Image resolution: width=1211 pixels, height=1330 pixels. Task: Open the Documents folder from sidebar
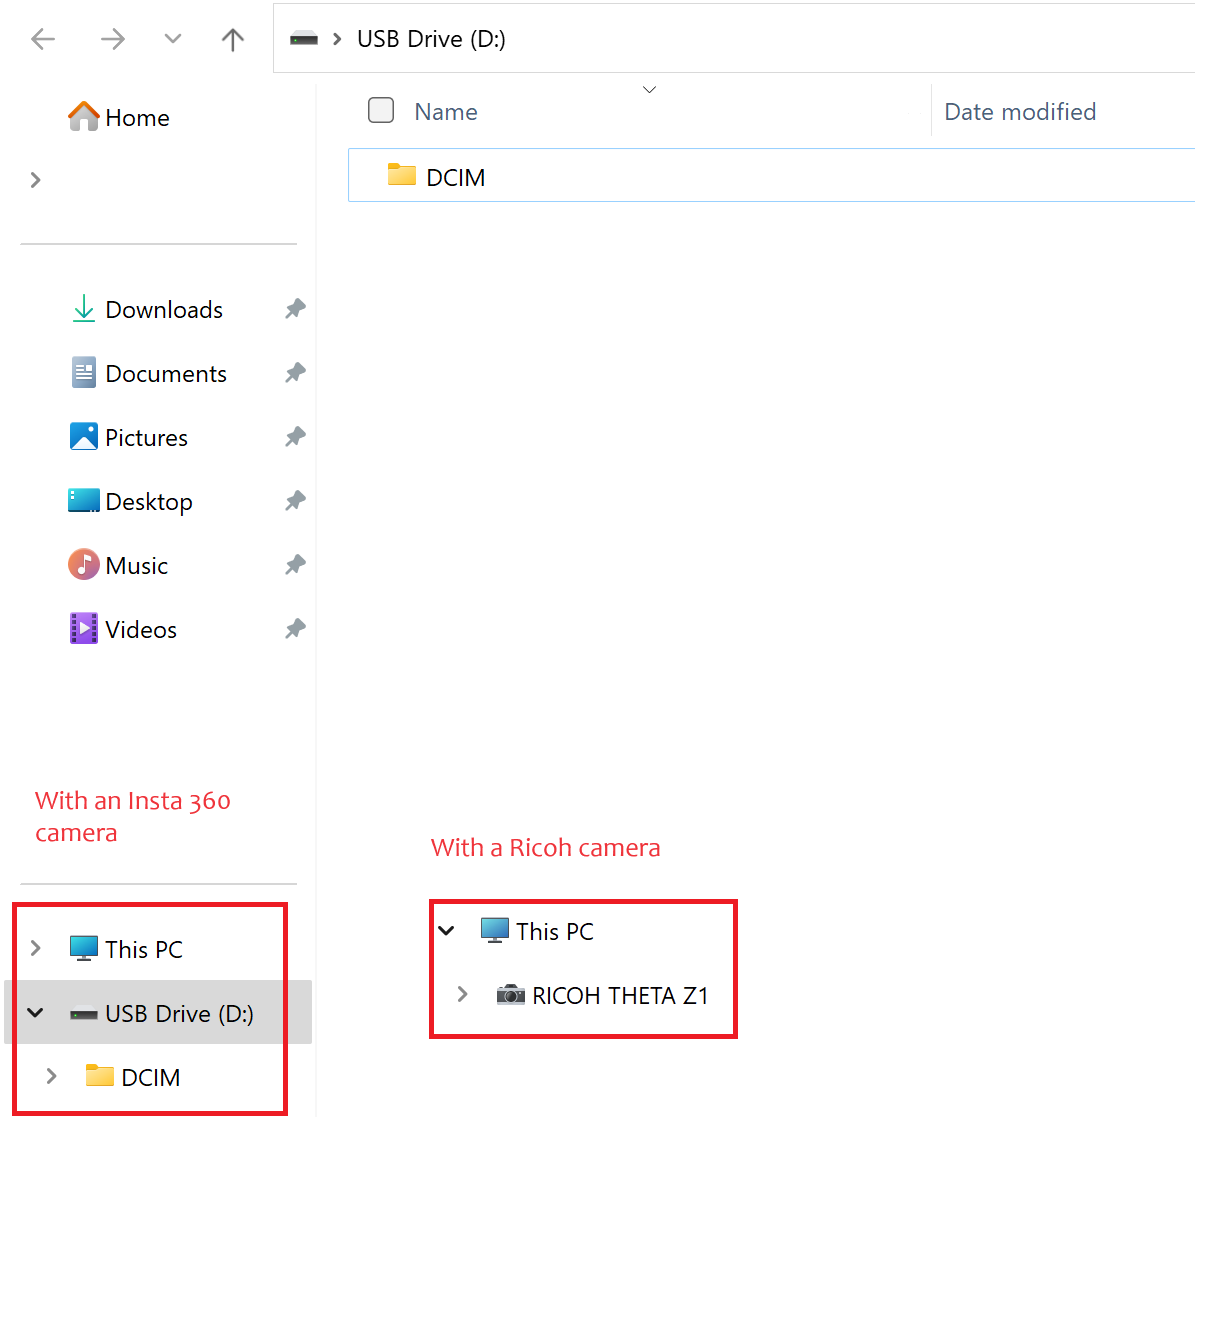pos(166,373)
